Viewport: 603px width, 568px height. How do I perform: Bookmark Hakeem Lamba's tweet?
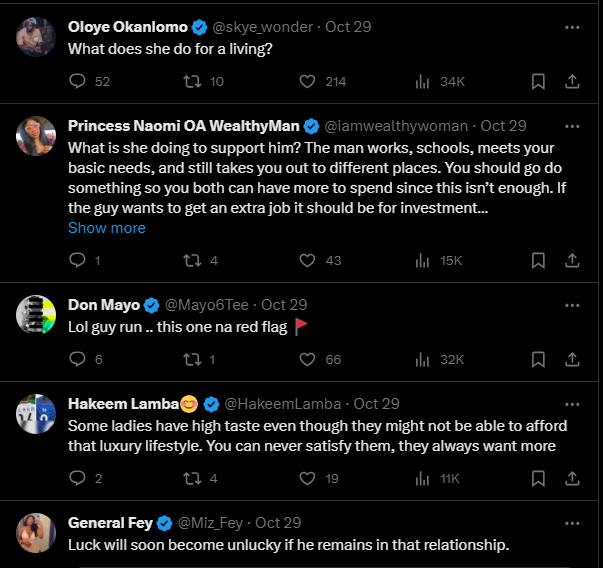[x=537, y=479]
